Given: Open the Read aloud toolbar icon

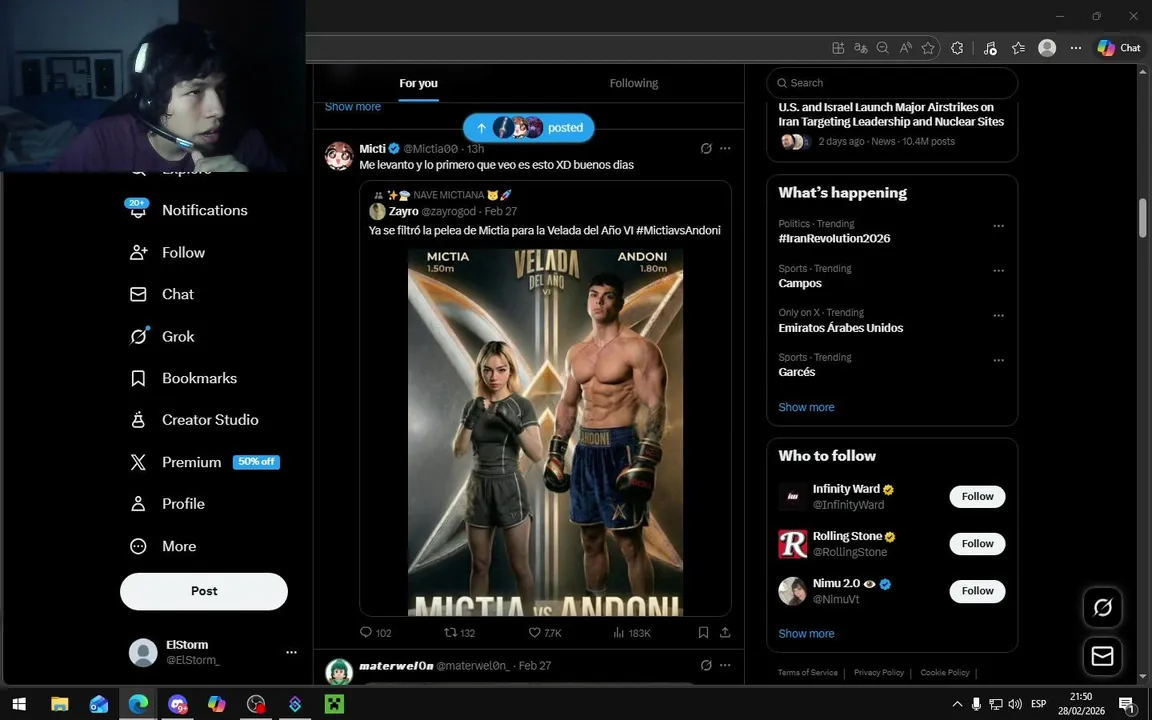Looking at the screenshot, I should pos(905,48).
